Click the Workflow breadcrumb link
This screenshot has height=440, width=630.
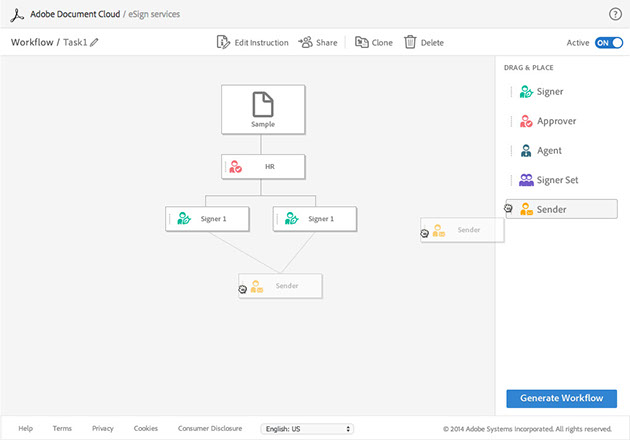pos(31,43)
